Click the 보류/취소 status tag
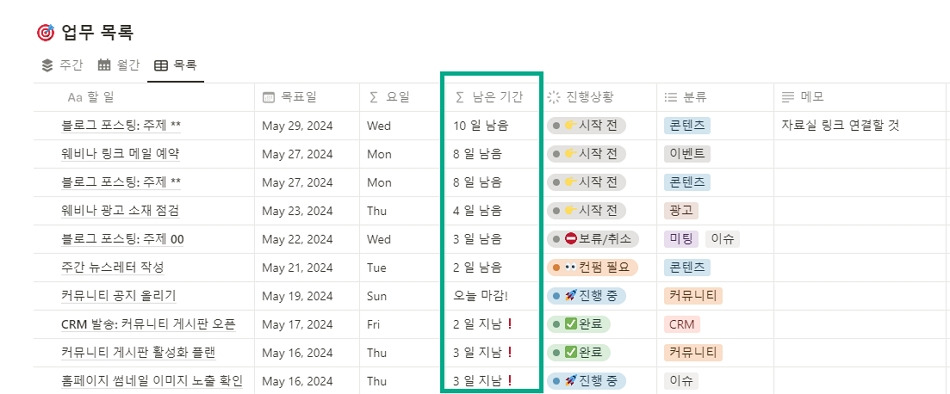Screen dimensions: 950x394 (x=593, y=239)
